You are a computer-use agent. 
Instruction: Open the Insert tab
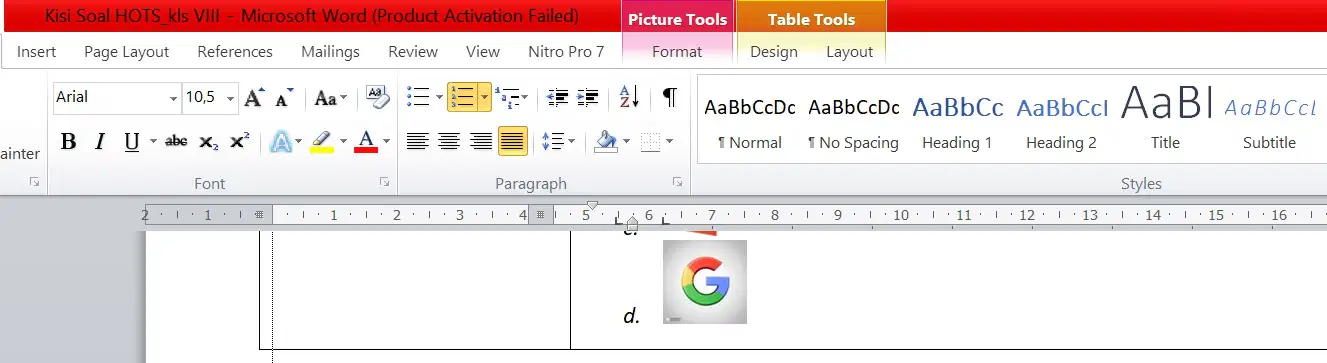tap(37, 52)
